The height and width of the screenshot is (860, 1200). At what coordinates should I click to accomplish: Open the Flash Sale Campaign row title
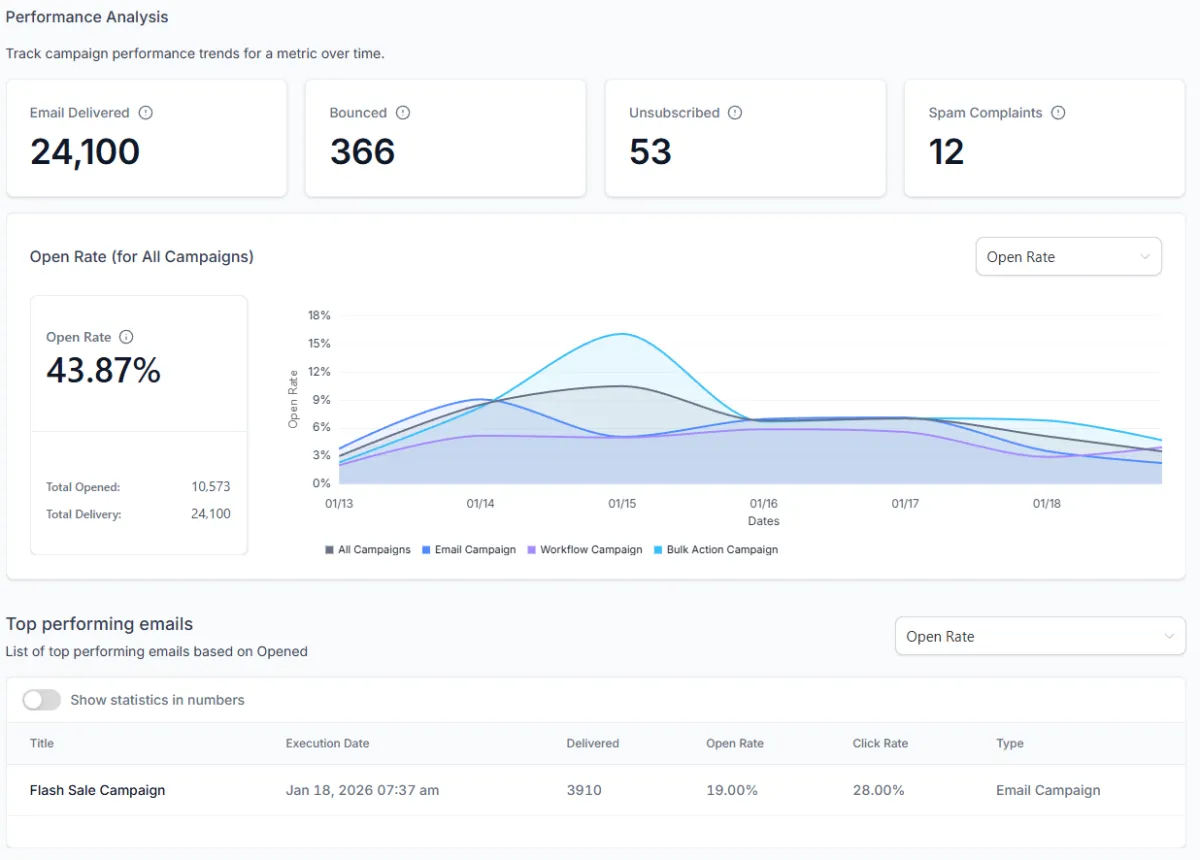coord(97,790)
